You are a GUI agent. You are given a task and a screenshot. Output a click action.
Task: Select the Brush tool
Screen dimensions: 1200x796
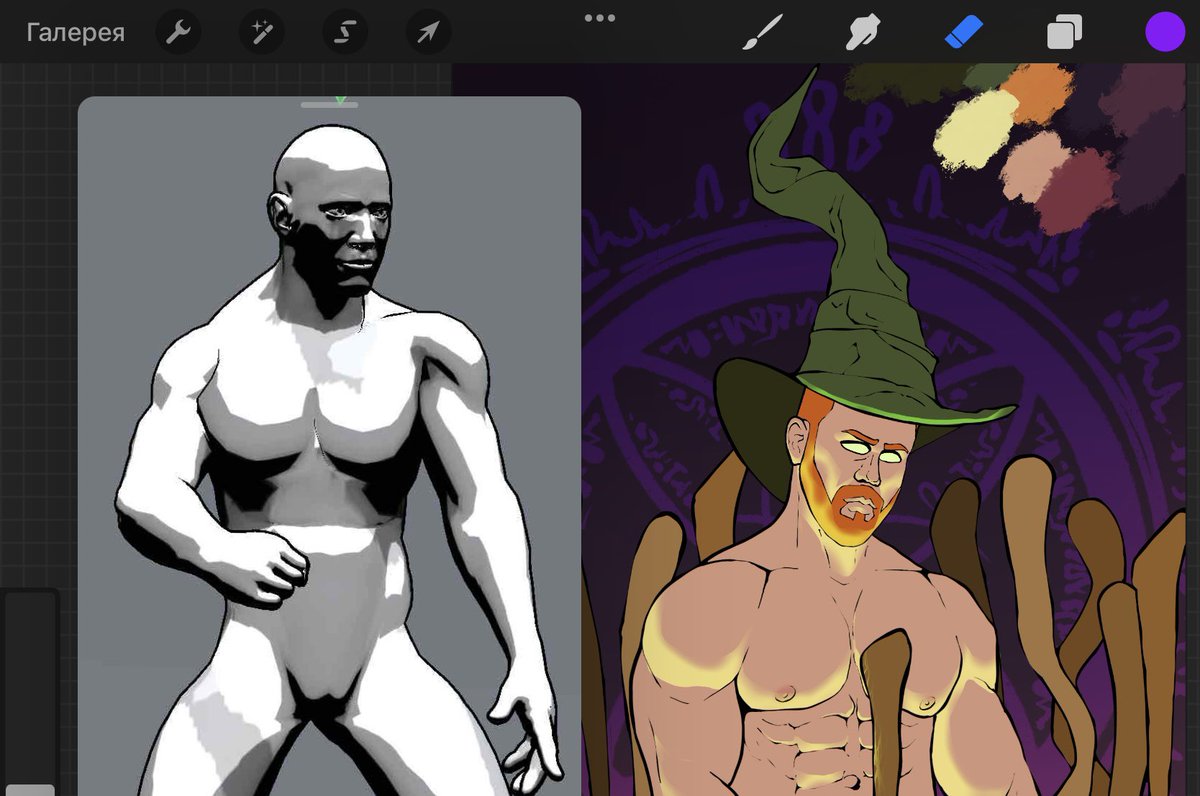763,33
